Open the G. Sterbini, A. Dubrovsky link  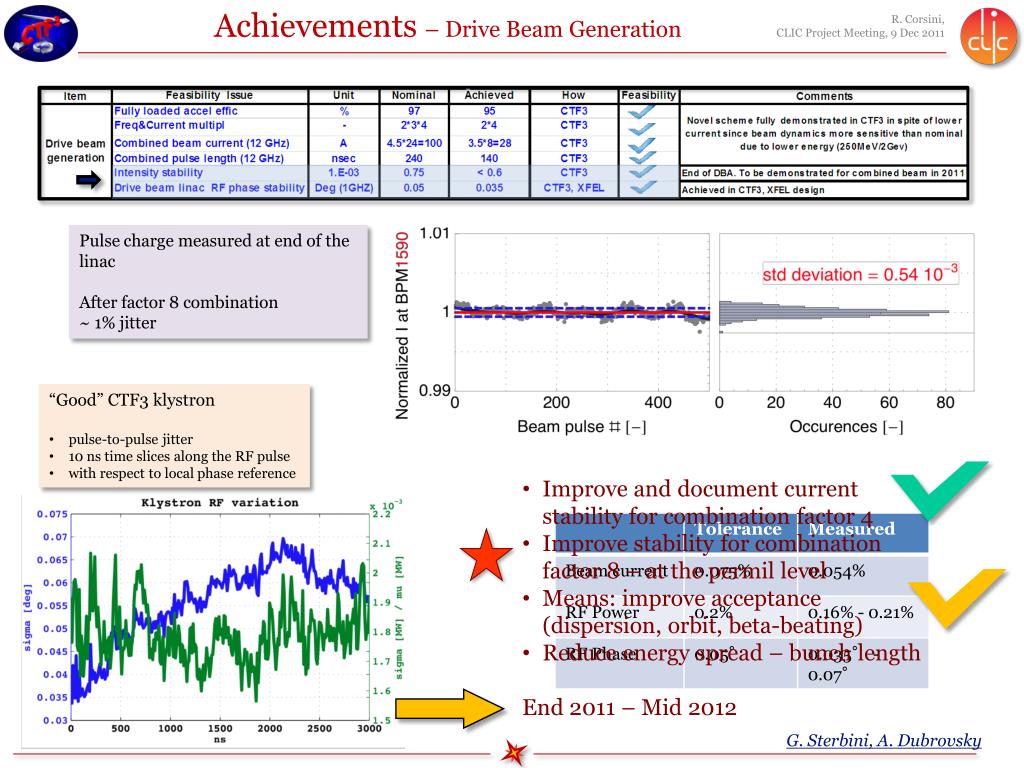(884, 740)
